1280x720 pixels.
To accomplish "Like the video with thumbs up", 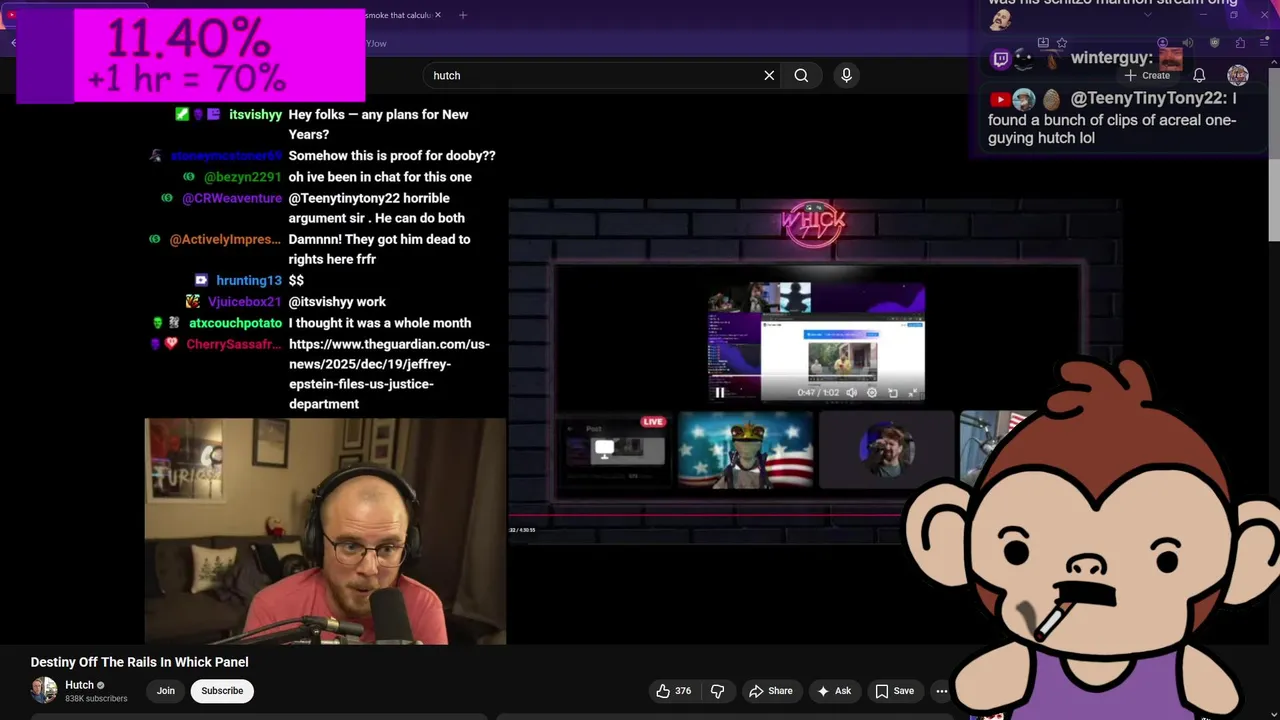I will (674, 691).
